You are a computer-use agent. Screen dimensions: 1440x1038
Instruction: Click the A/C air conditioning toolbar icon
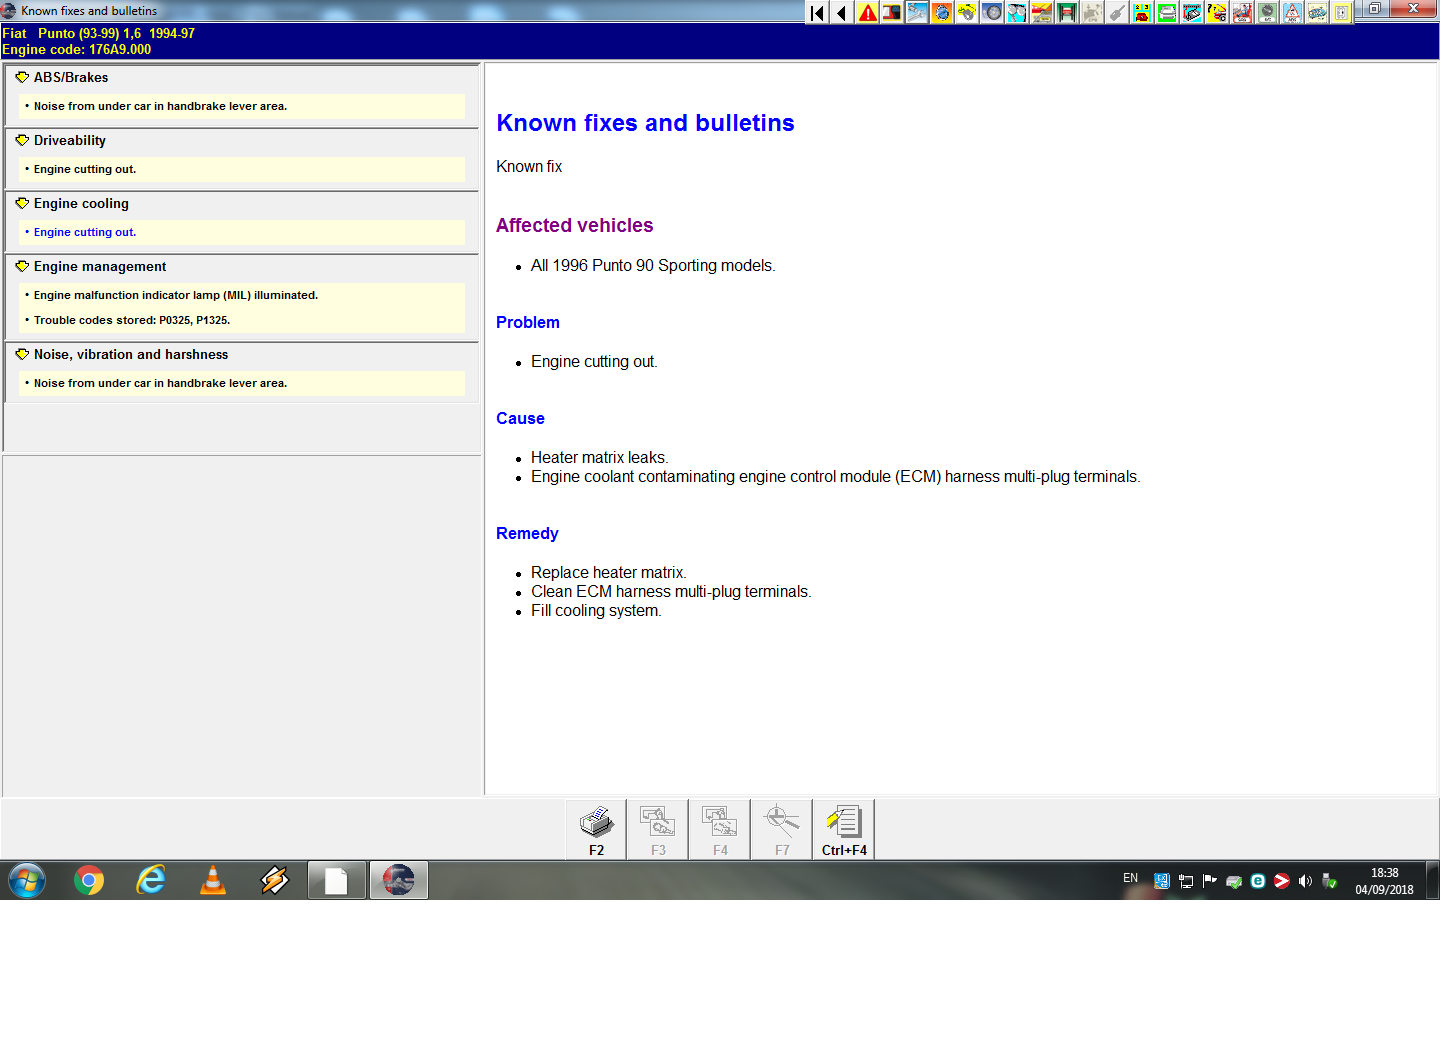[x=1267, y=13]
